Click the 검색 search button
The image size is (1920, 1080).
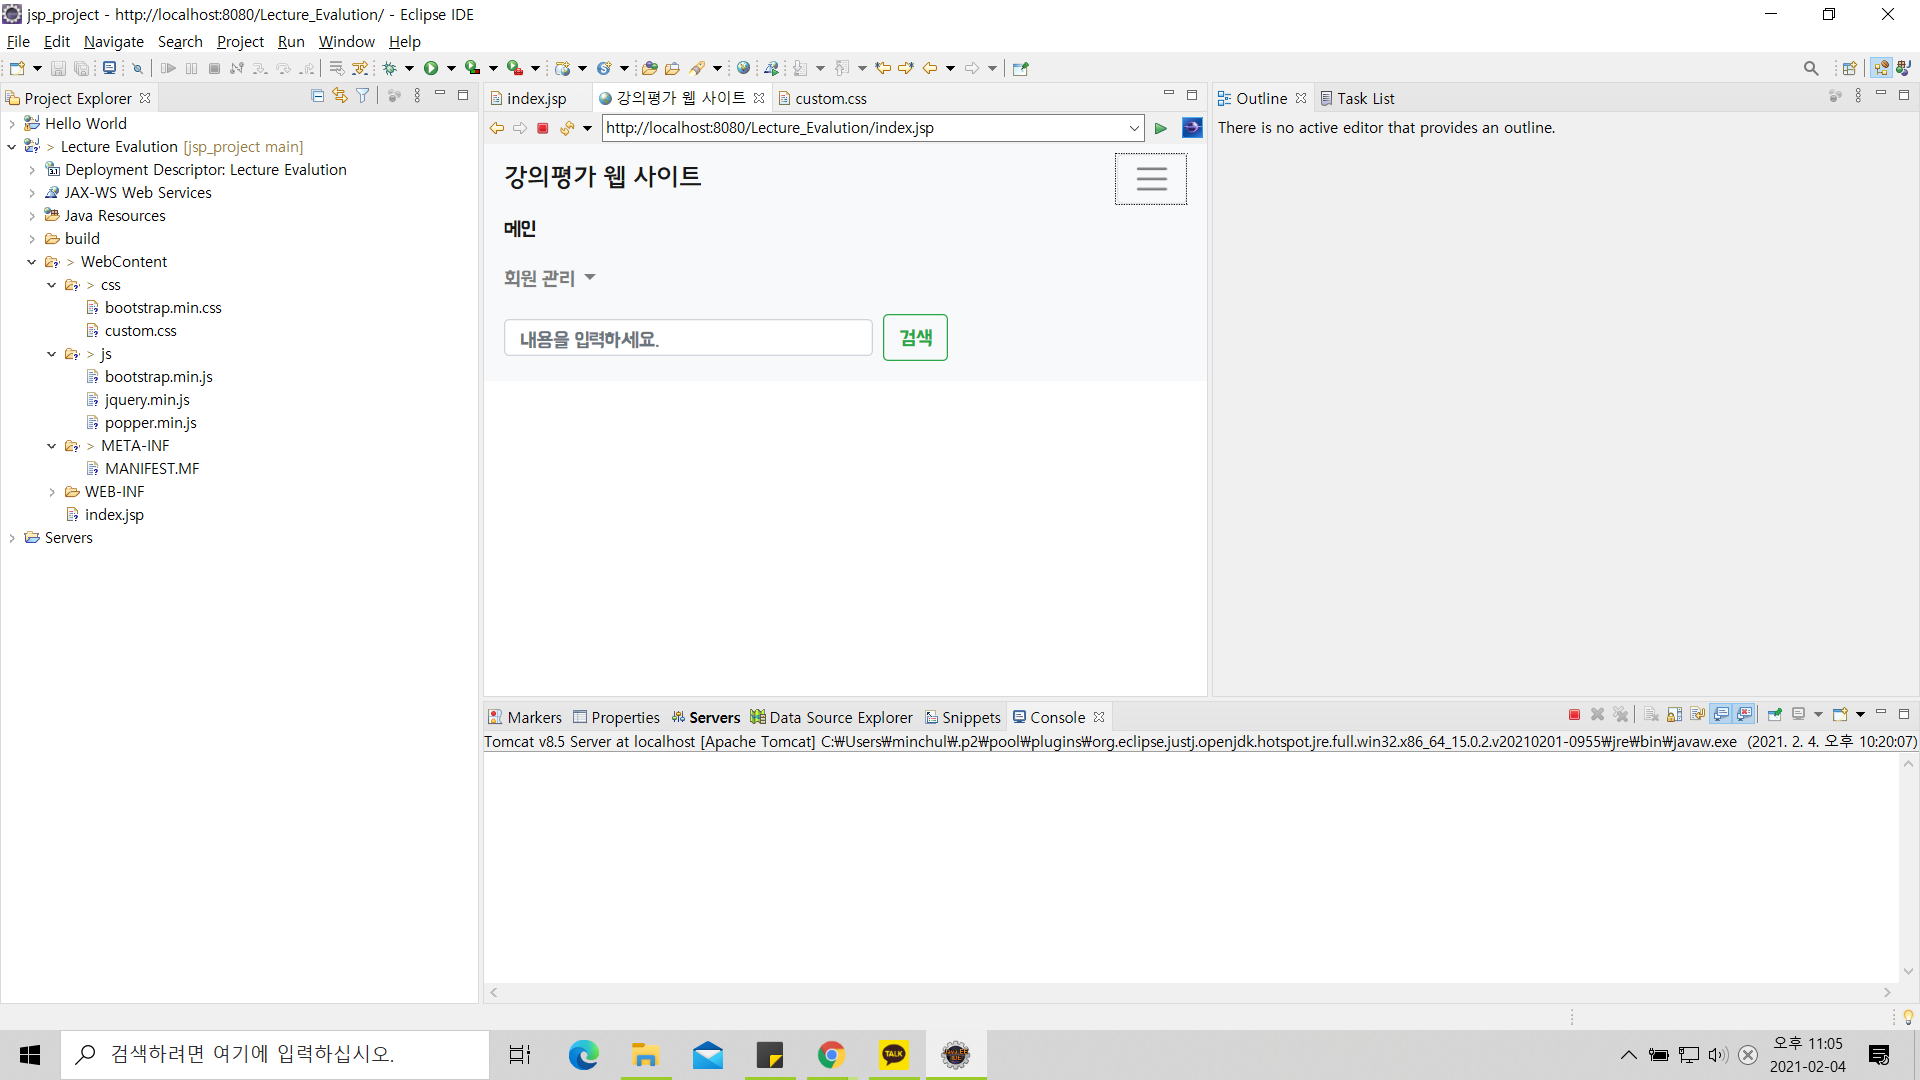pyautogui.click(x=915, y=338)
